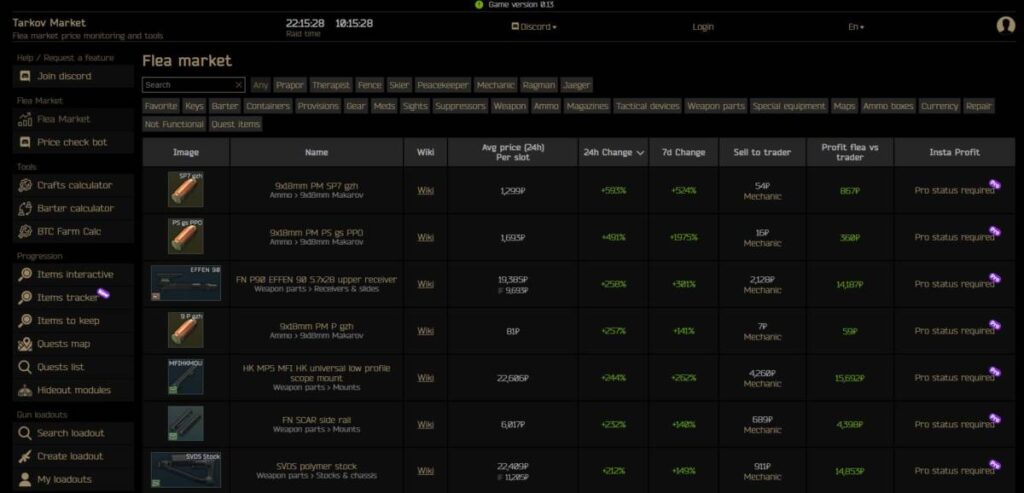Toggle the Favorite filter
The image size is (1024, 493).
tap(161, 106)
